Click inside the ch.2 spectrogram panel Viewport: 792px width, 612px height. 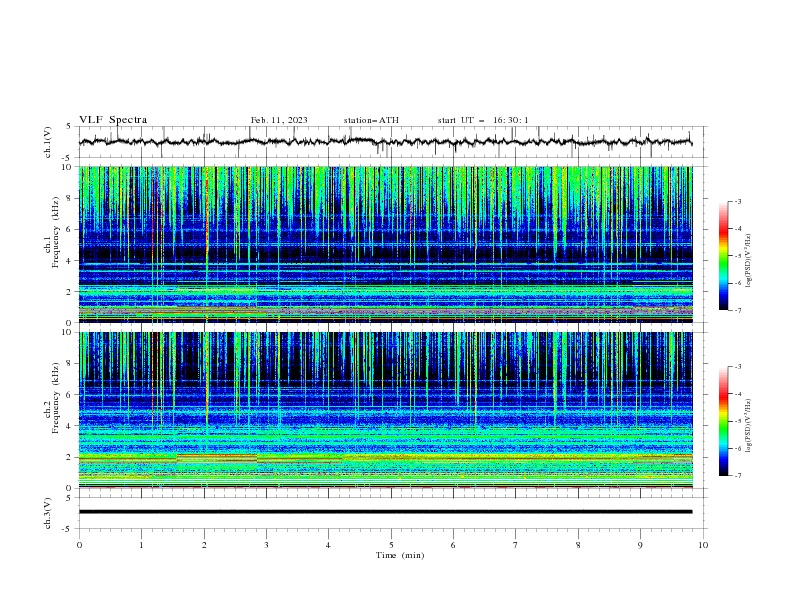click(385, 410)
